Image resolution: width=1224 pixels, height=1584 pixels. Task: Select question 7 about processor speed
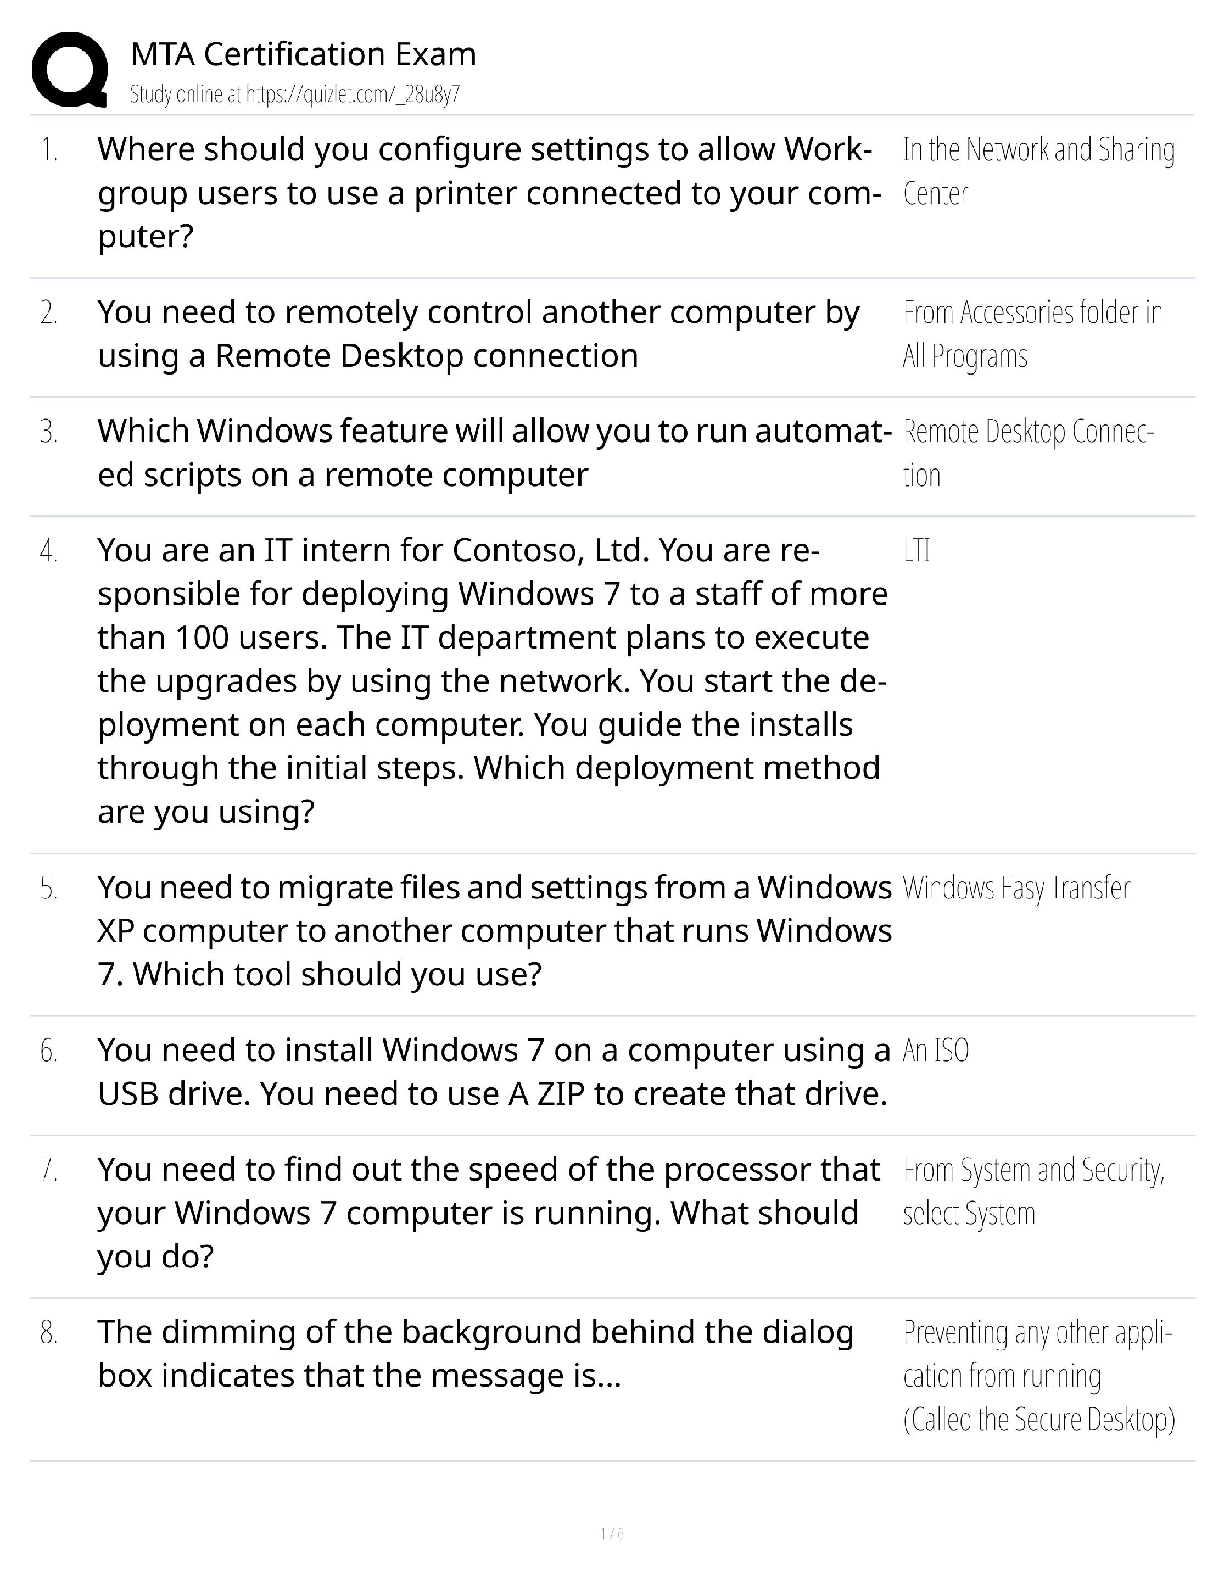tap(488, 1212)
